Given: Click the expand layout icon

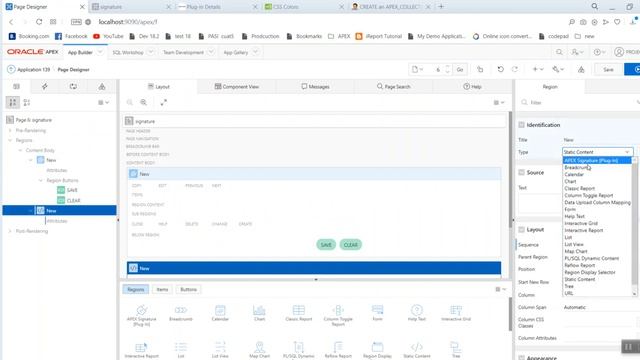Looking at the screenshot, I should tap(164, 102).
